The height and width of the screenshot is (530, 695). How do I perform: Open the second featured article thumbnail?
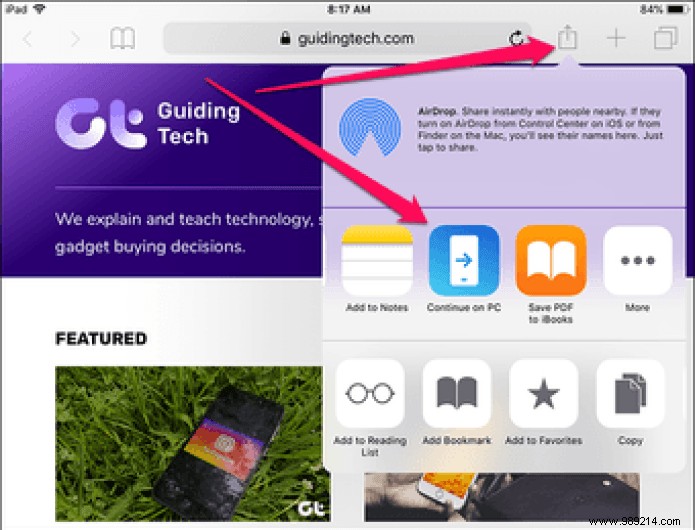pyautogui.click(x=501, y=497)
